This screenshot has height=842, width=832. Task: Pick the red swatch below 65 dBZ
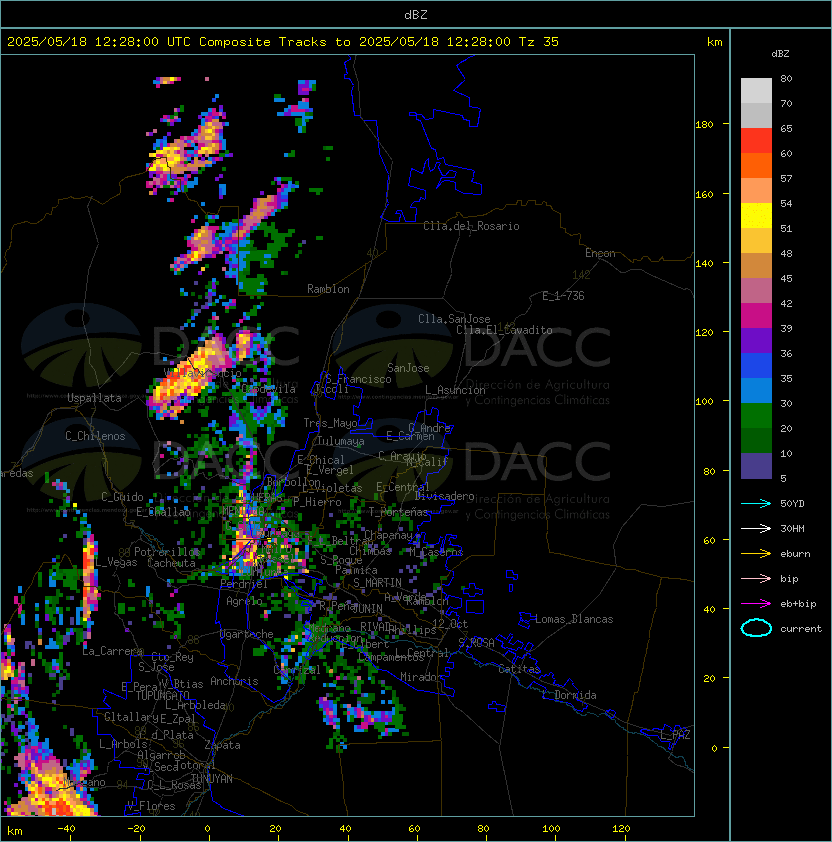756,141
